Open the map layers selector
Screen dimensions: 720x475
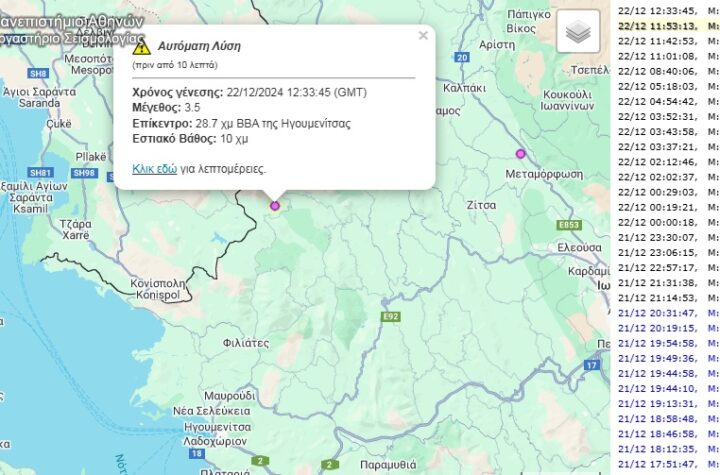[x=578, y=31]
